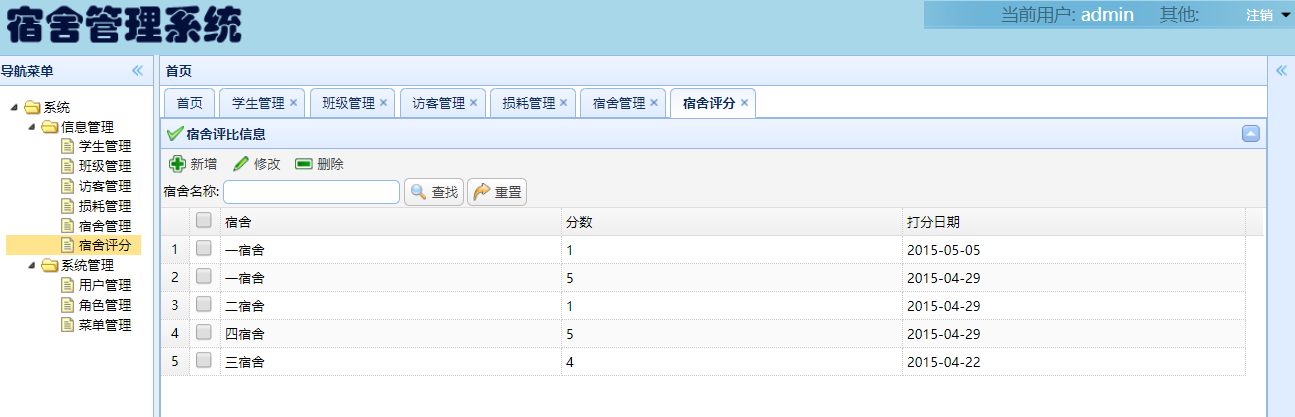Click the 删除 delete minus icon
Viewport: 1295px width, 417px height.
click(304, 164)
